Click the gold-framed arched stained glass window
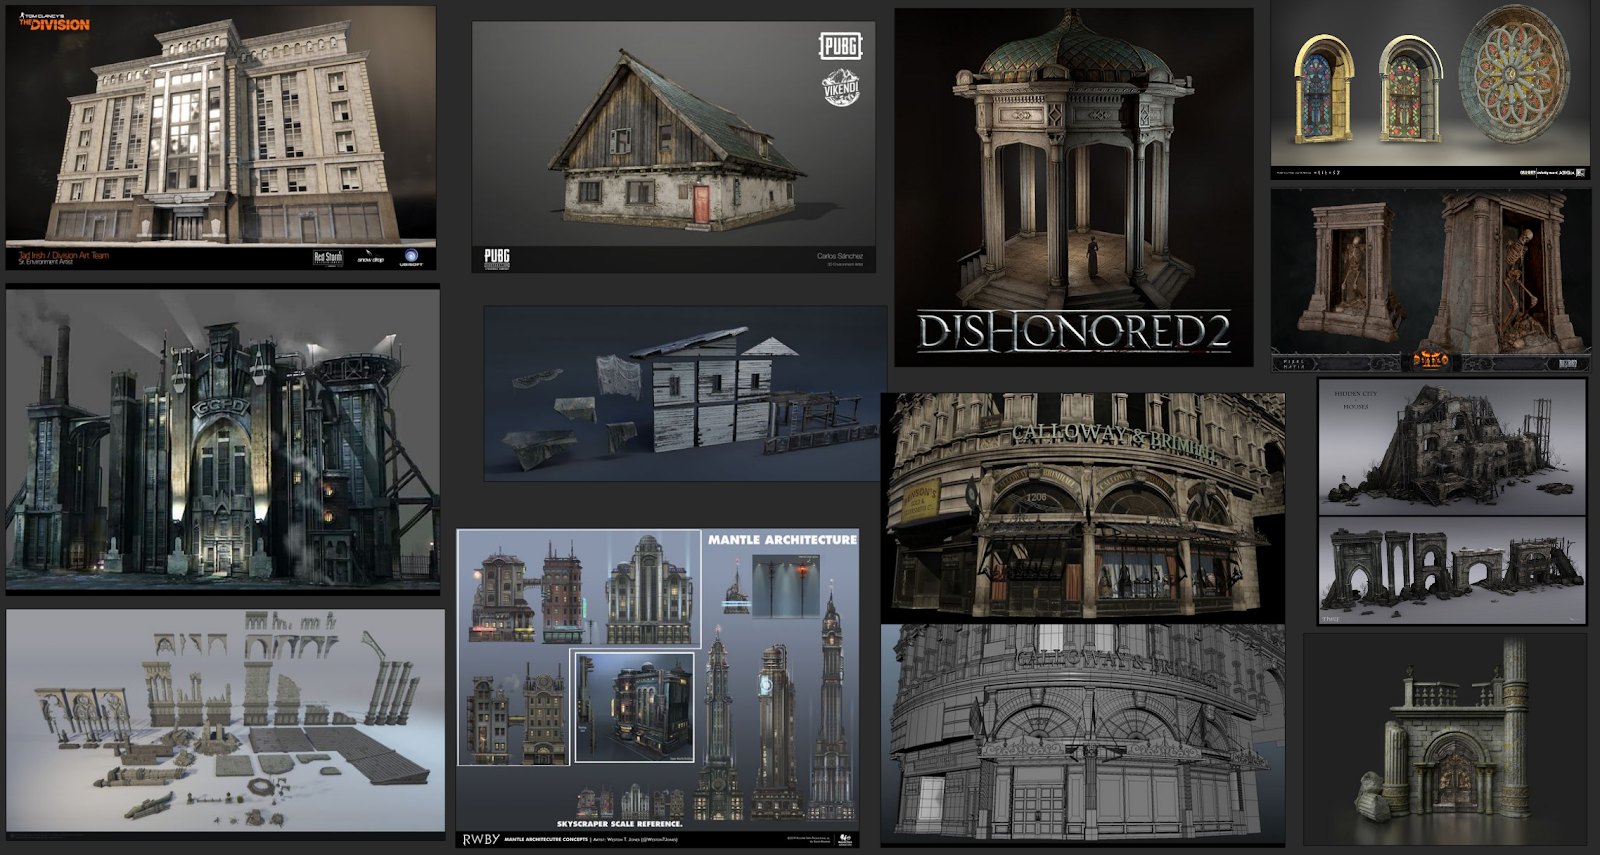 point(1323,89)
